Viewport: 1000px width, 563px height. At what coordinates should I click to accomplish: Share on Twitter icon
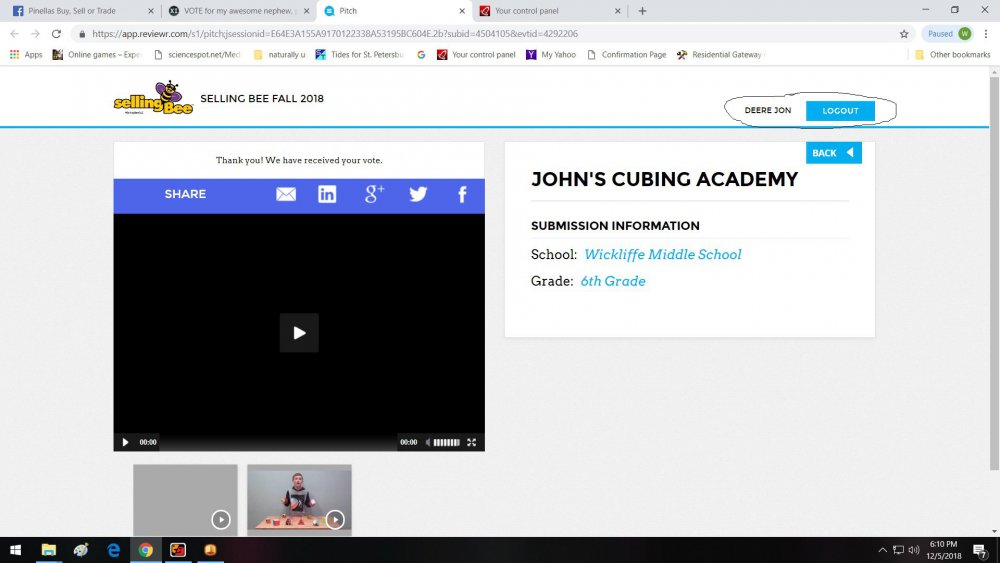coord(418,194)
